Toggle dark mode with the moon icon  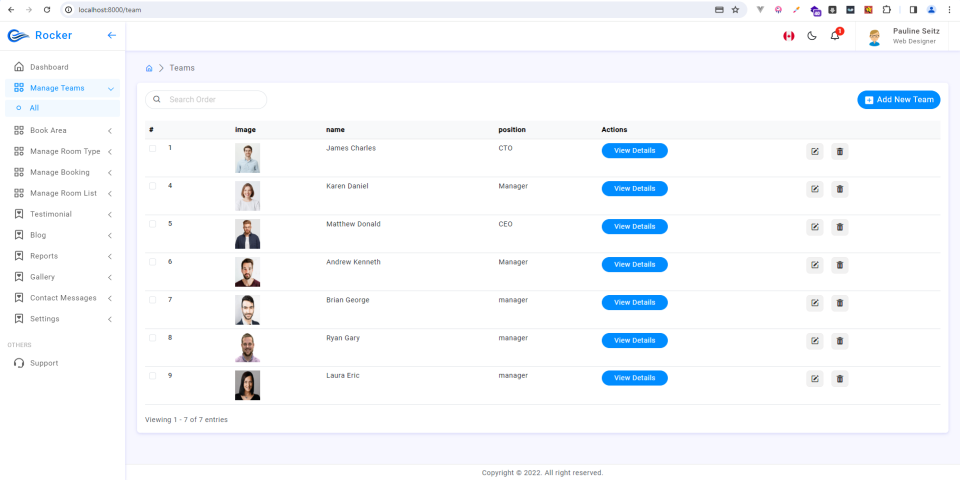pos(812,36)
